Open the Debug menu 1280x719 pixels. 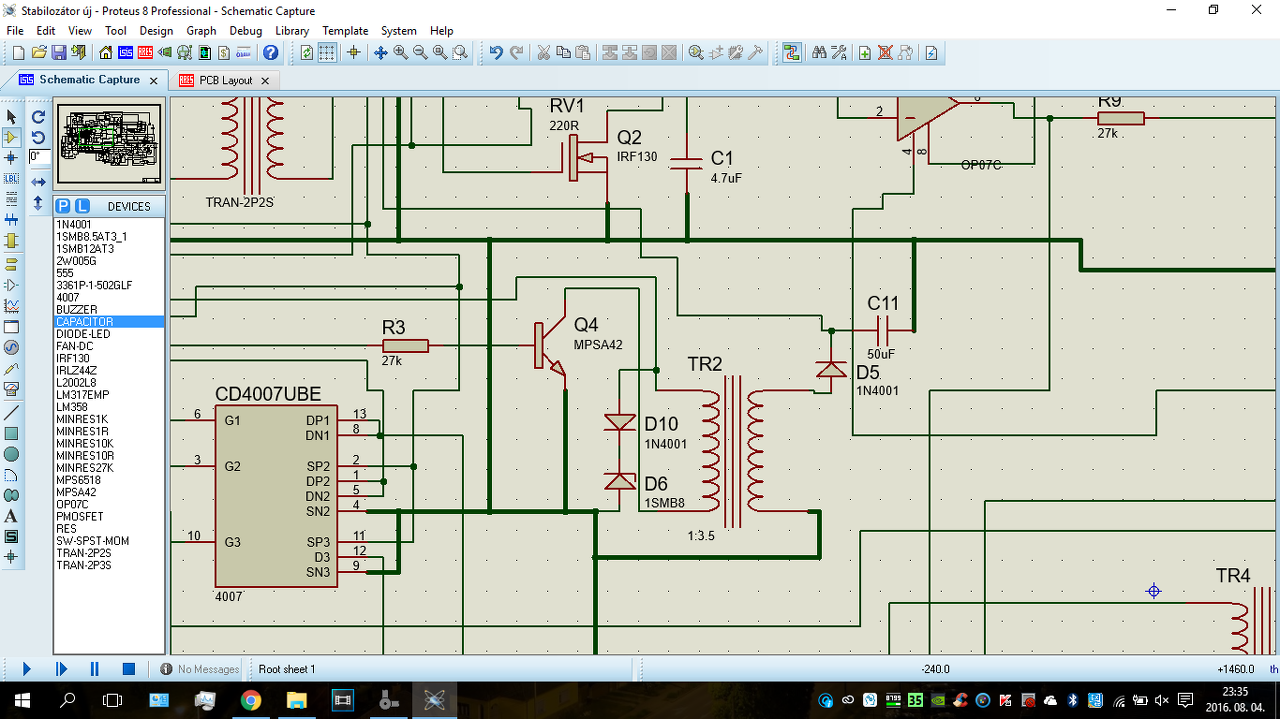246,31
